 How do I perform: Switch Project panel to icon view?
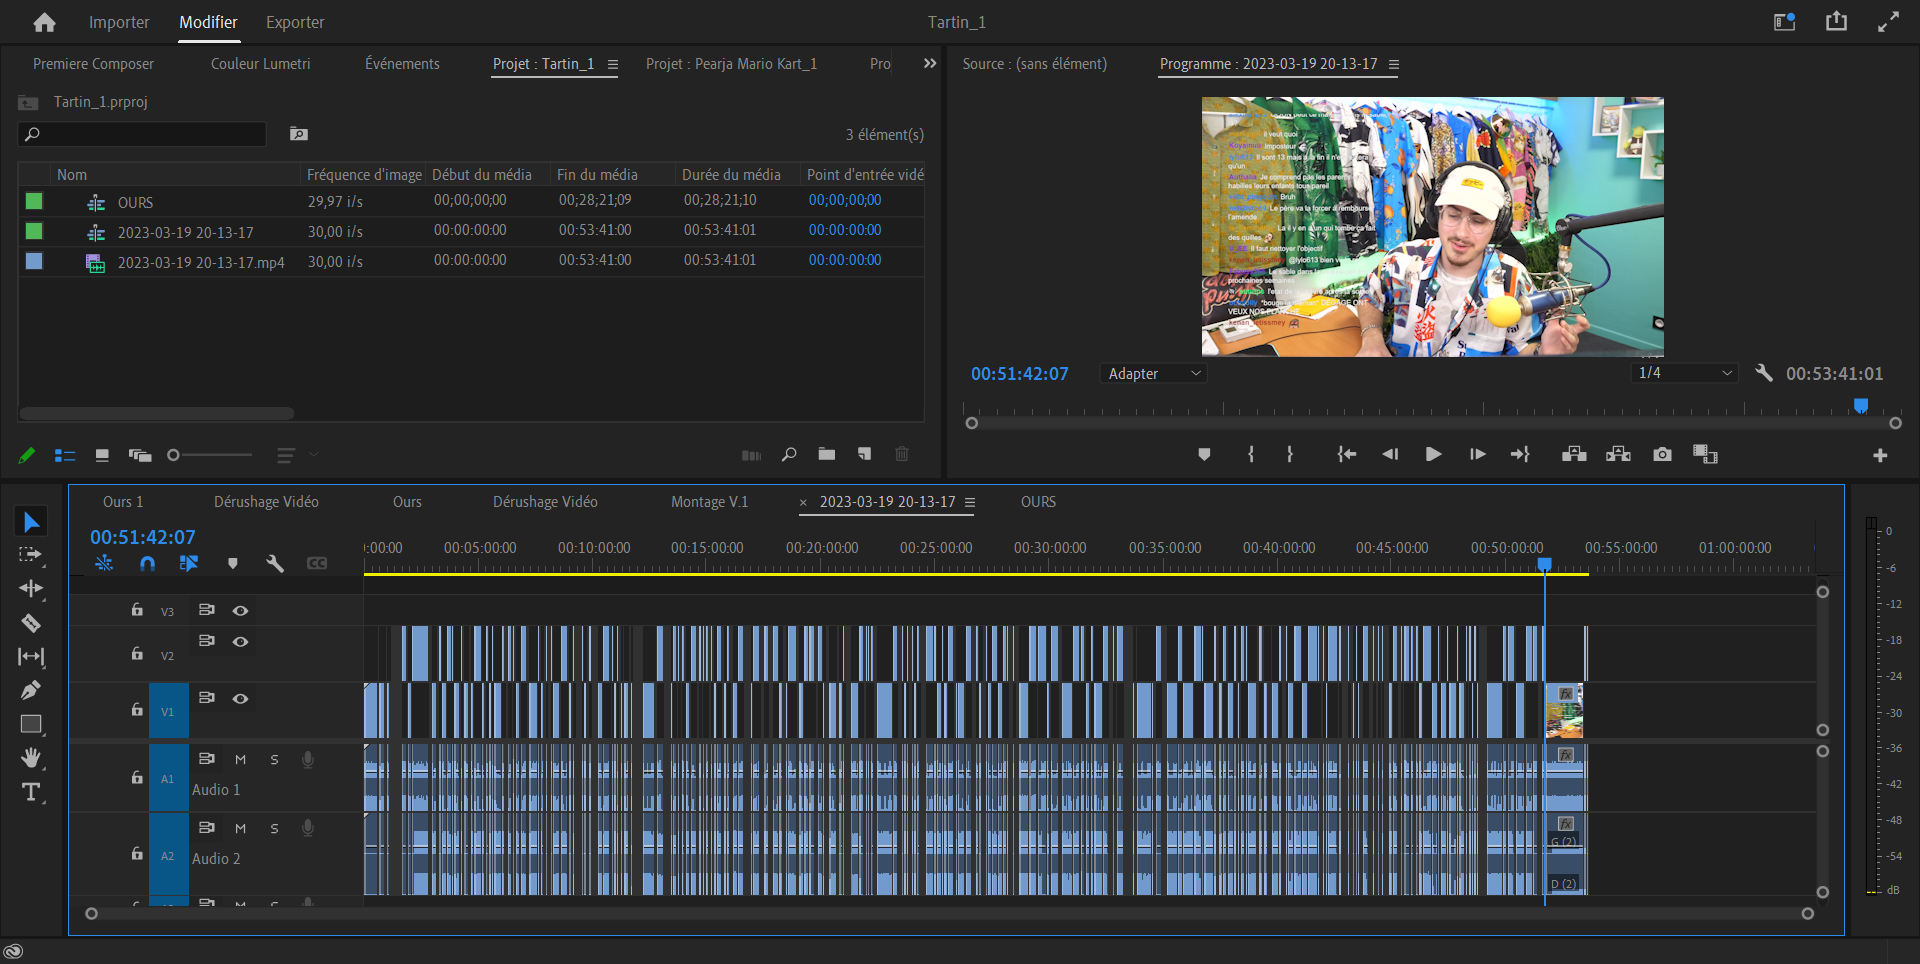pos(102,455)
